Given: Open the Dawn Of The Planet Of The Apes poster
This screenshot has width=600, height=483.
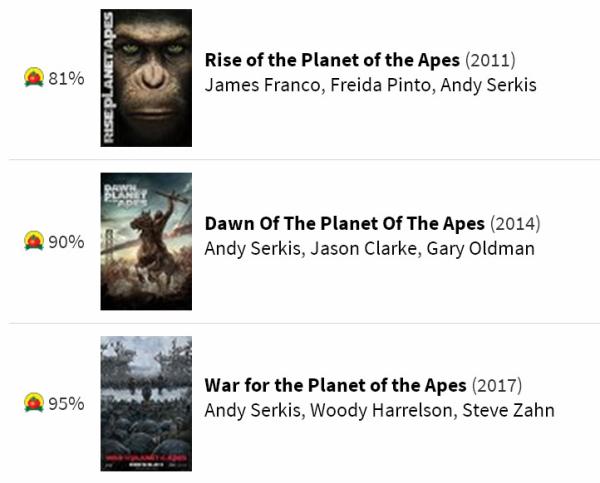Looking at the screenshot, I should [x=146, y=241].
